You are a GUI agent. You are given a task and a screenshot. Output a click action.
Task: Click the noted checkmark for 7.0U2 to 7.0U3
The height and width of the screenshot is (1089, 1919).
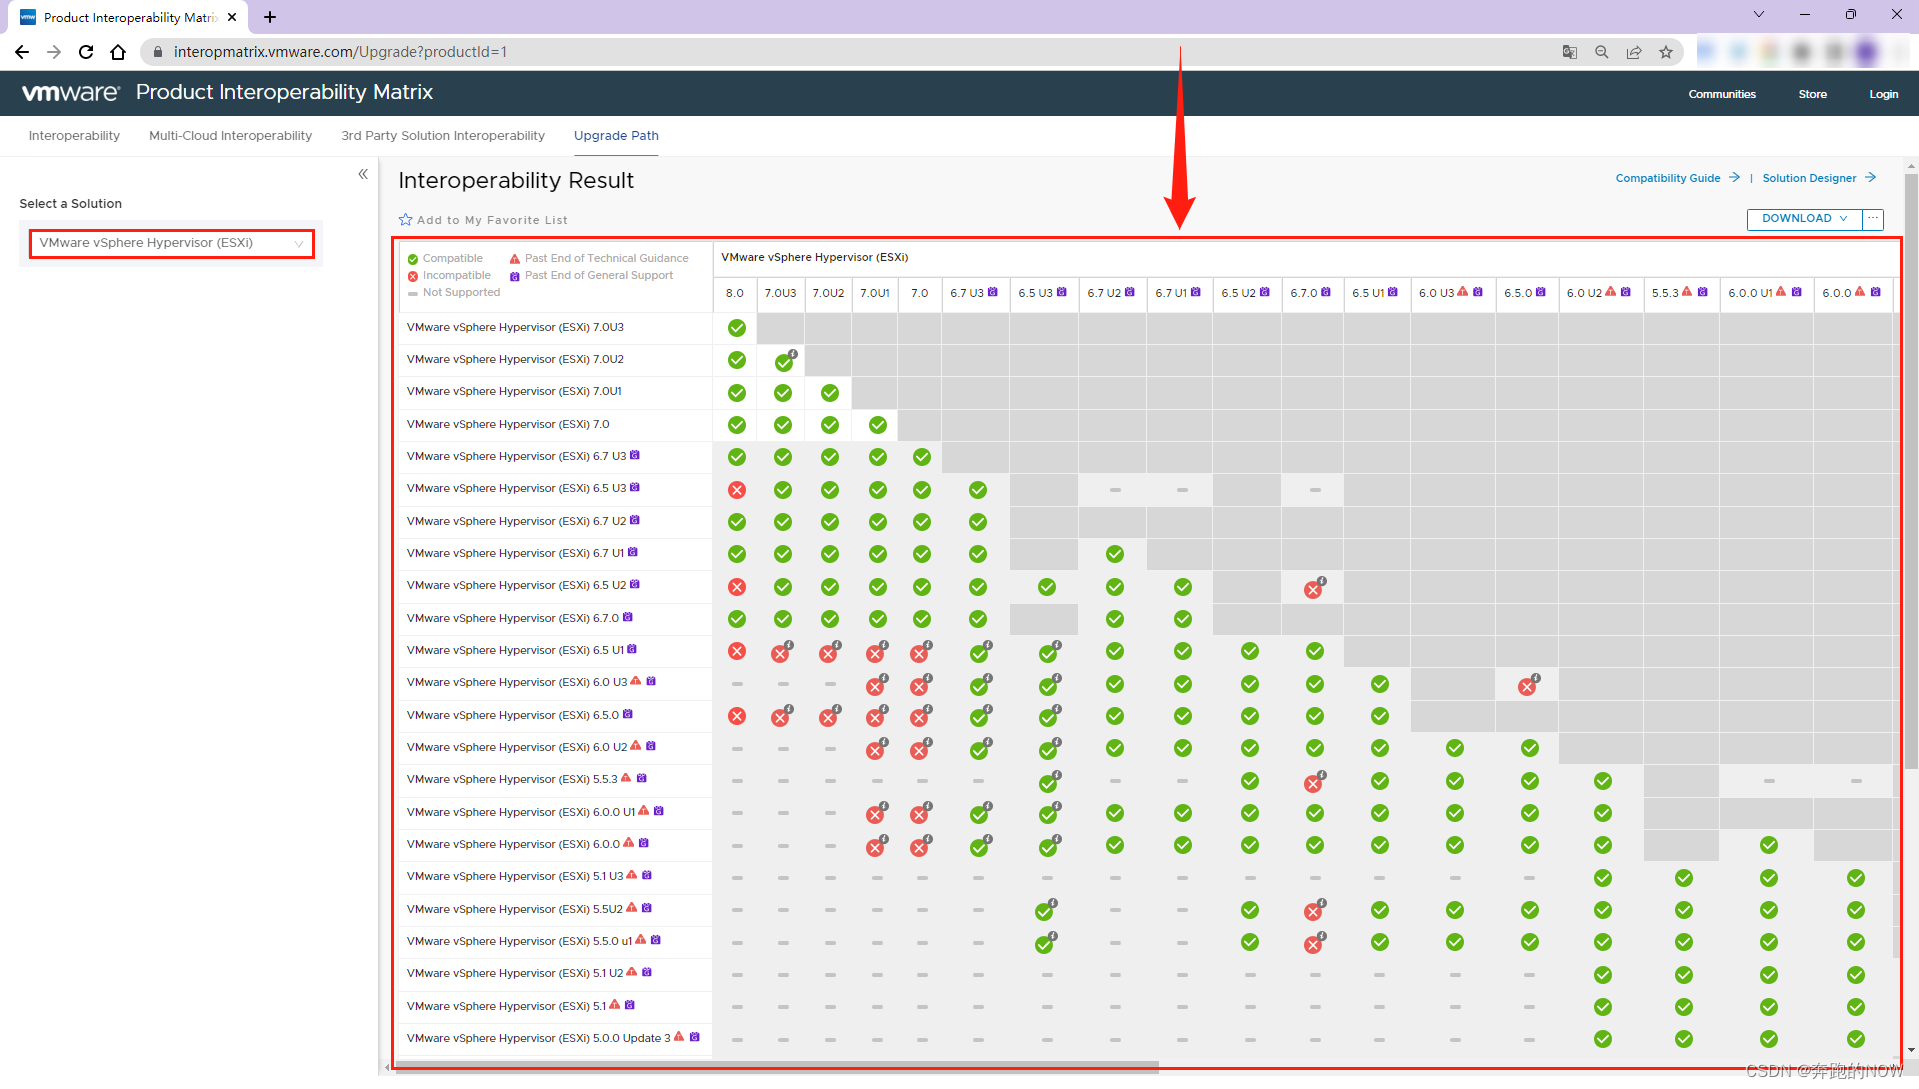785,360
